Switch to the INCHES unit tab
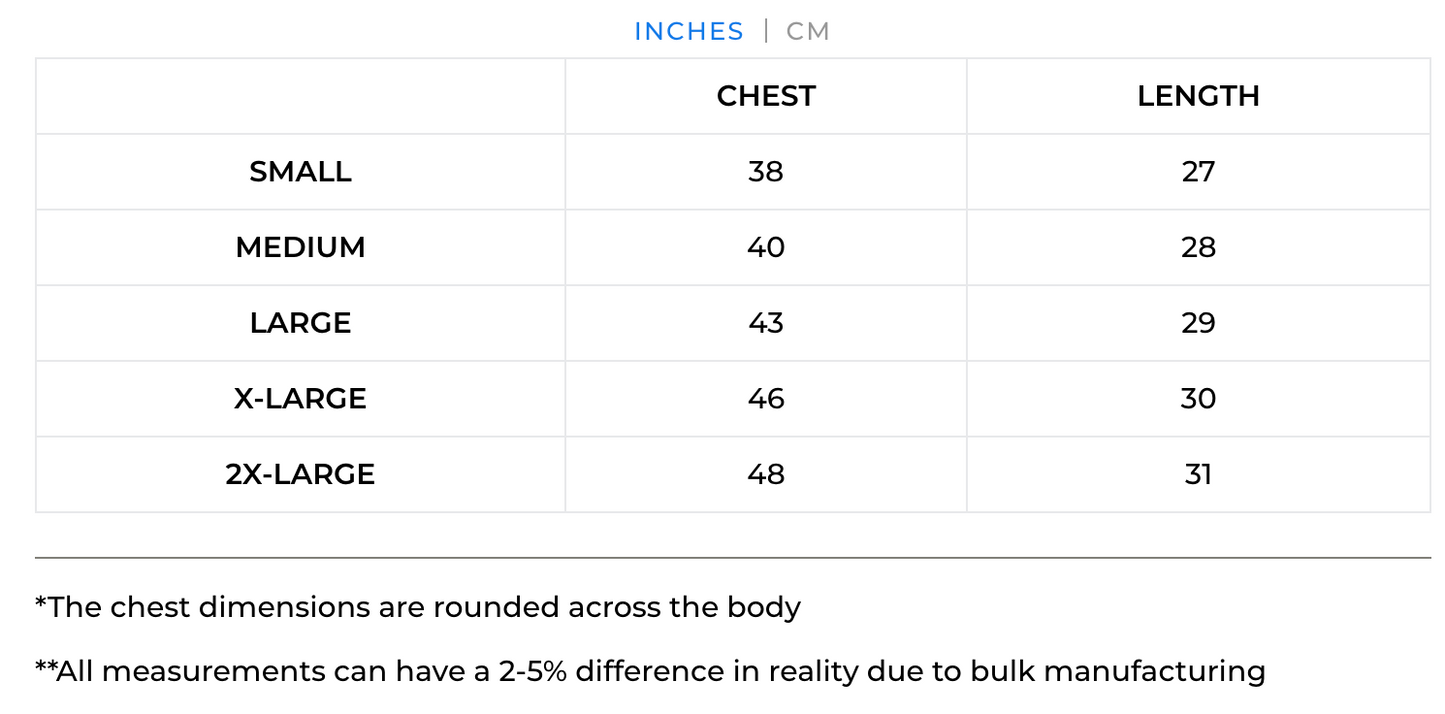Viewport: 1445px width, 714px height. click(x=689, y=32)
